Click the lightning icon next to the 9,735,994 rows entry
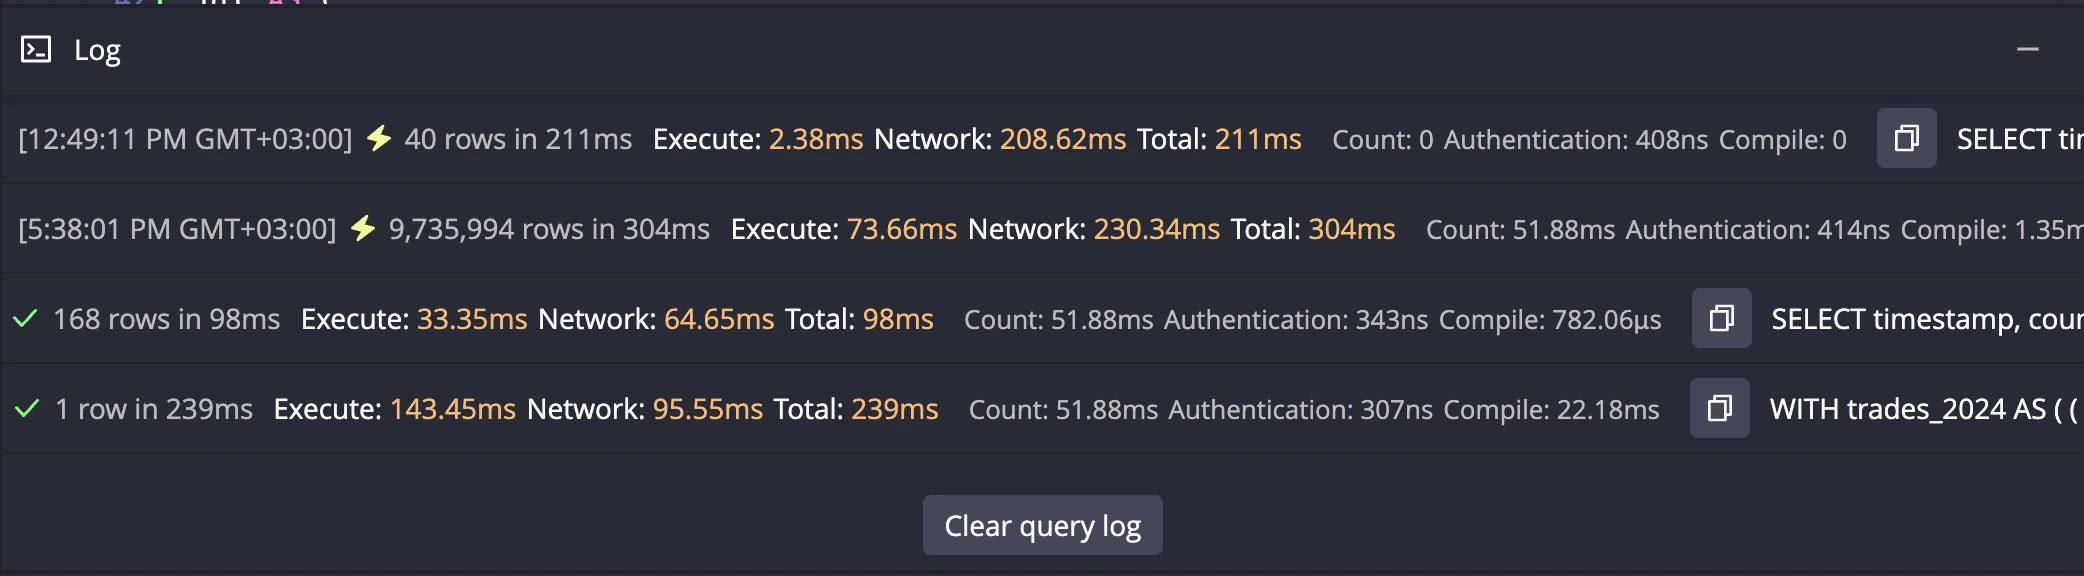Image resolution: width=2084 pixels, height=576 pixels. tap(364, 229)
